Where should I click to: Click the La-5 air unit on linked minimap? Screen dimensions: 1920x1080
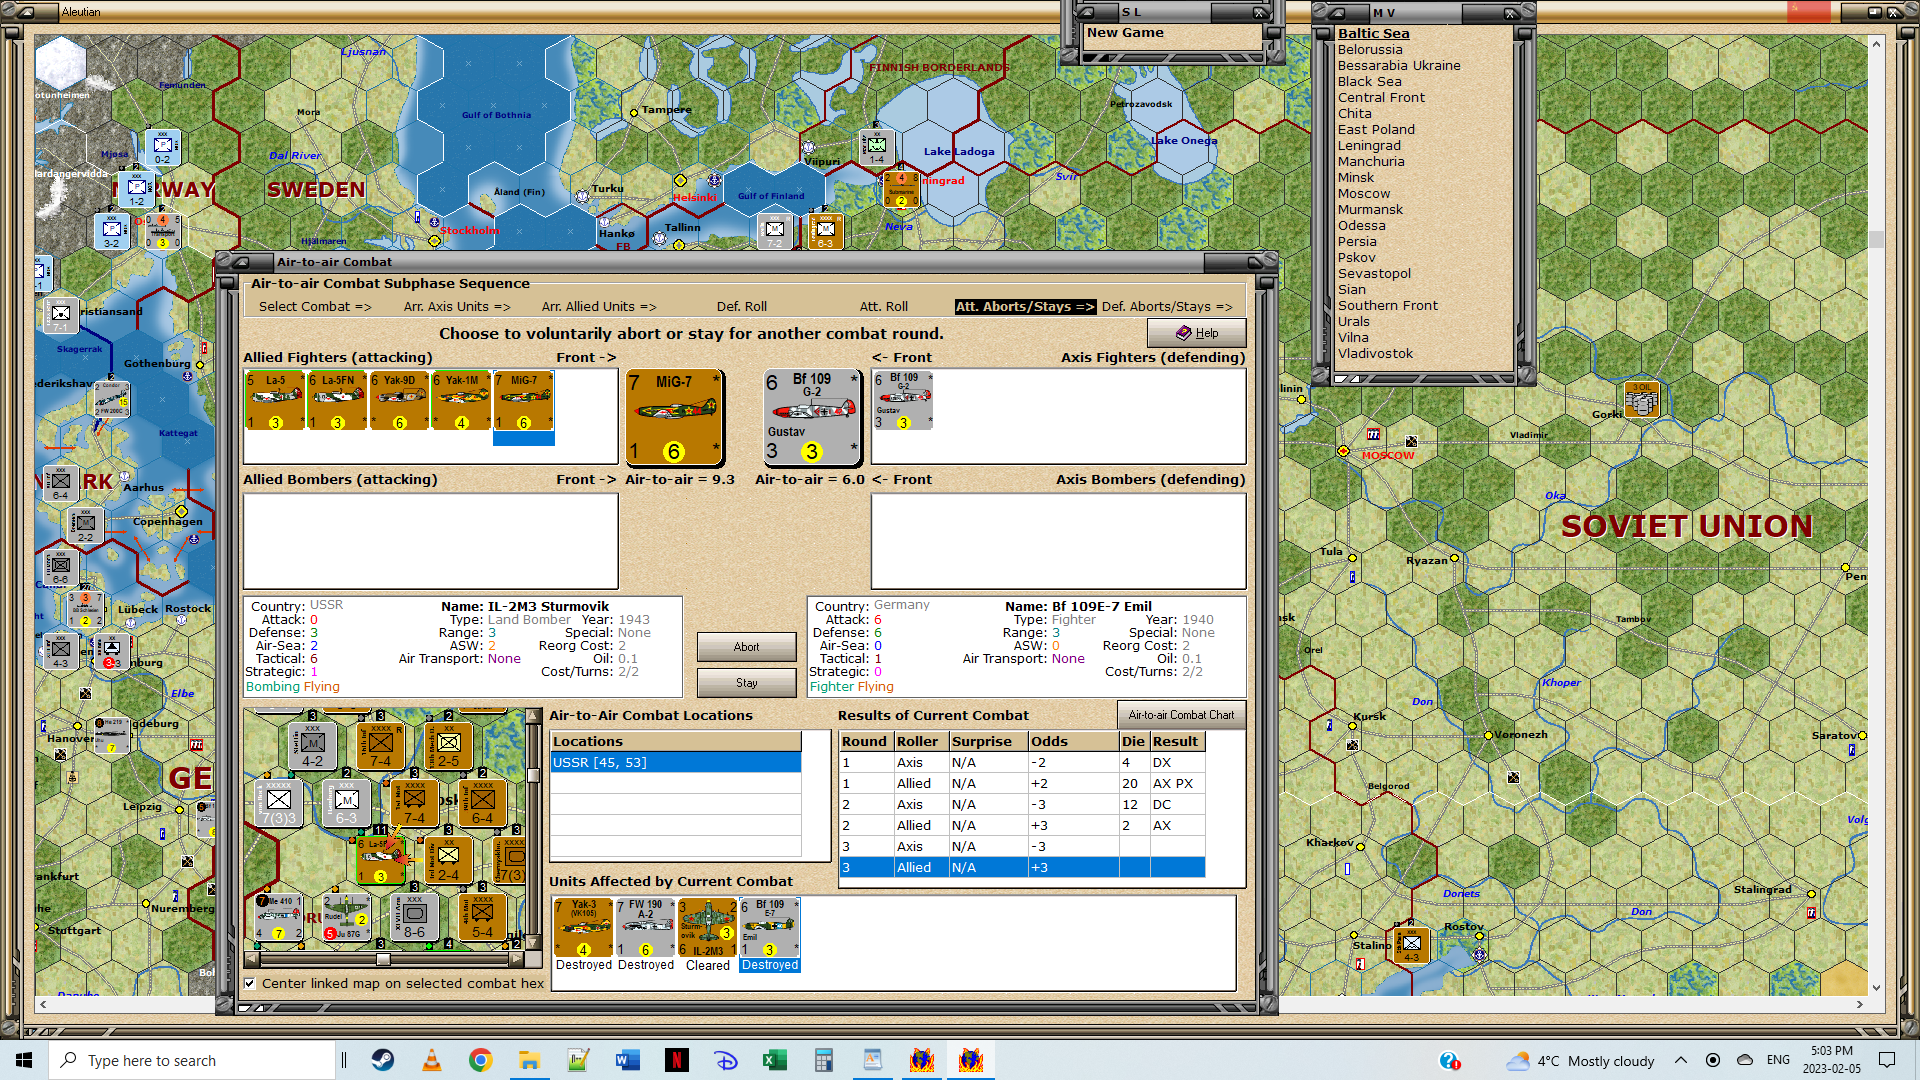pyautogui.click(x=380, y=860)
